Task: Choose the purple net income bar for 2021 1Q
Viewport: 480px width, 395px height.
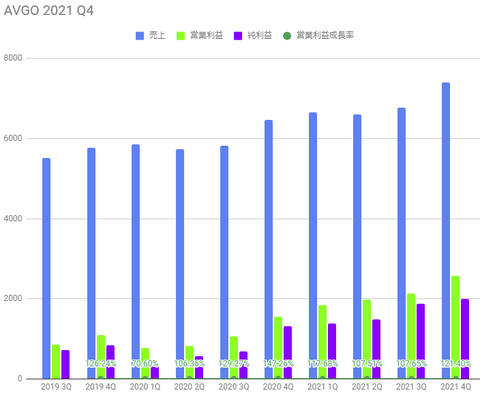Action: (332, 351)
